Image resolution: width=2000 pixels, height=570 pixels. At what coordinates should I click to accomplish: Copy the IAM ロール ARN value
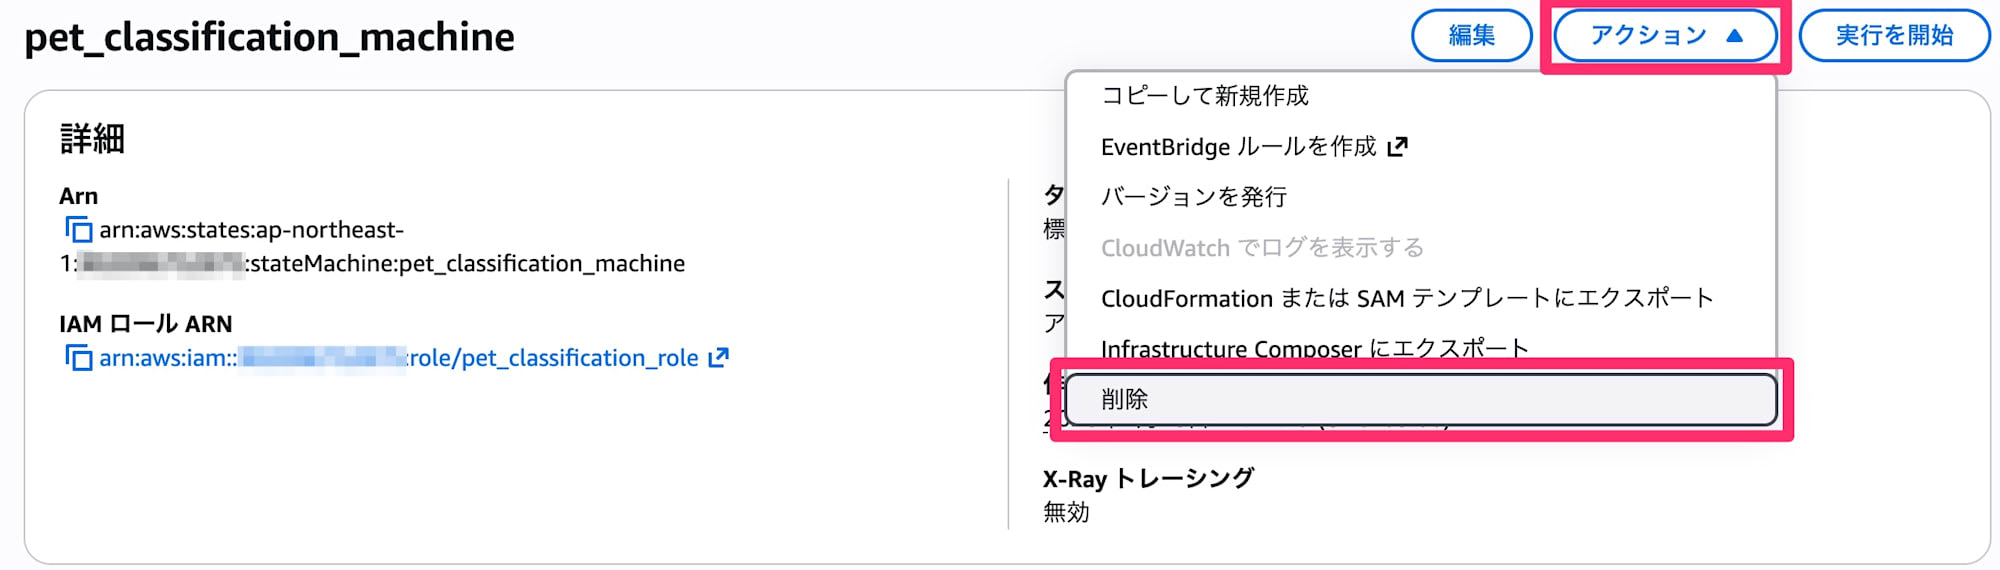(x=78, y=358)
